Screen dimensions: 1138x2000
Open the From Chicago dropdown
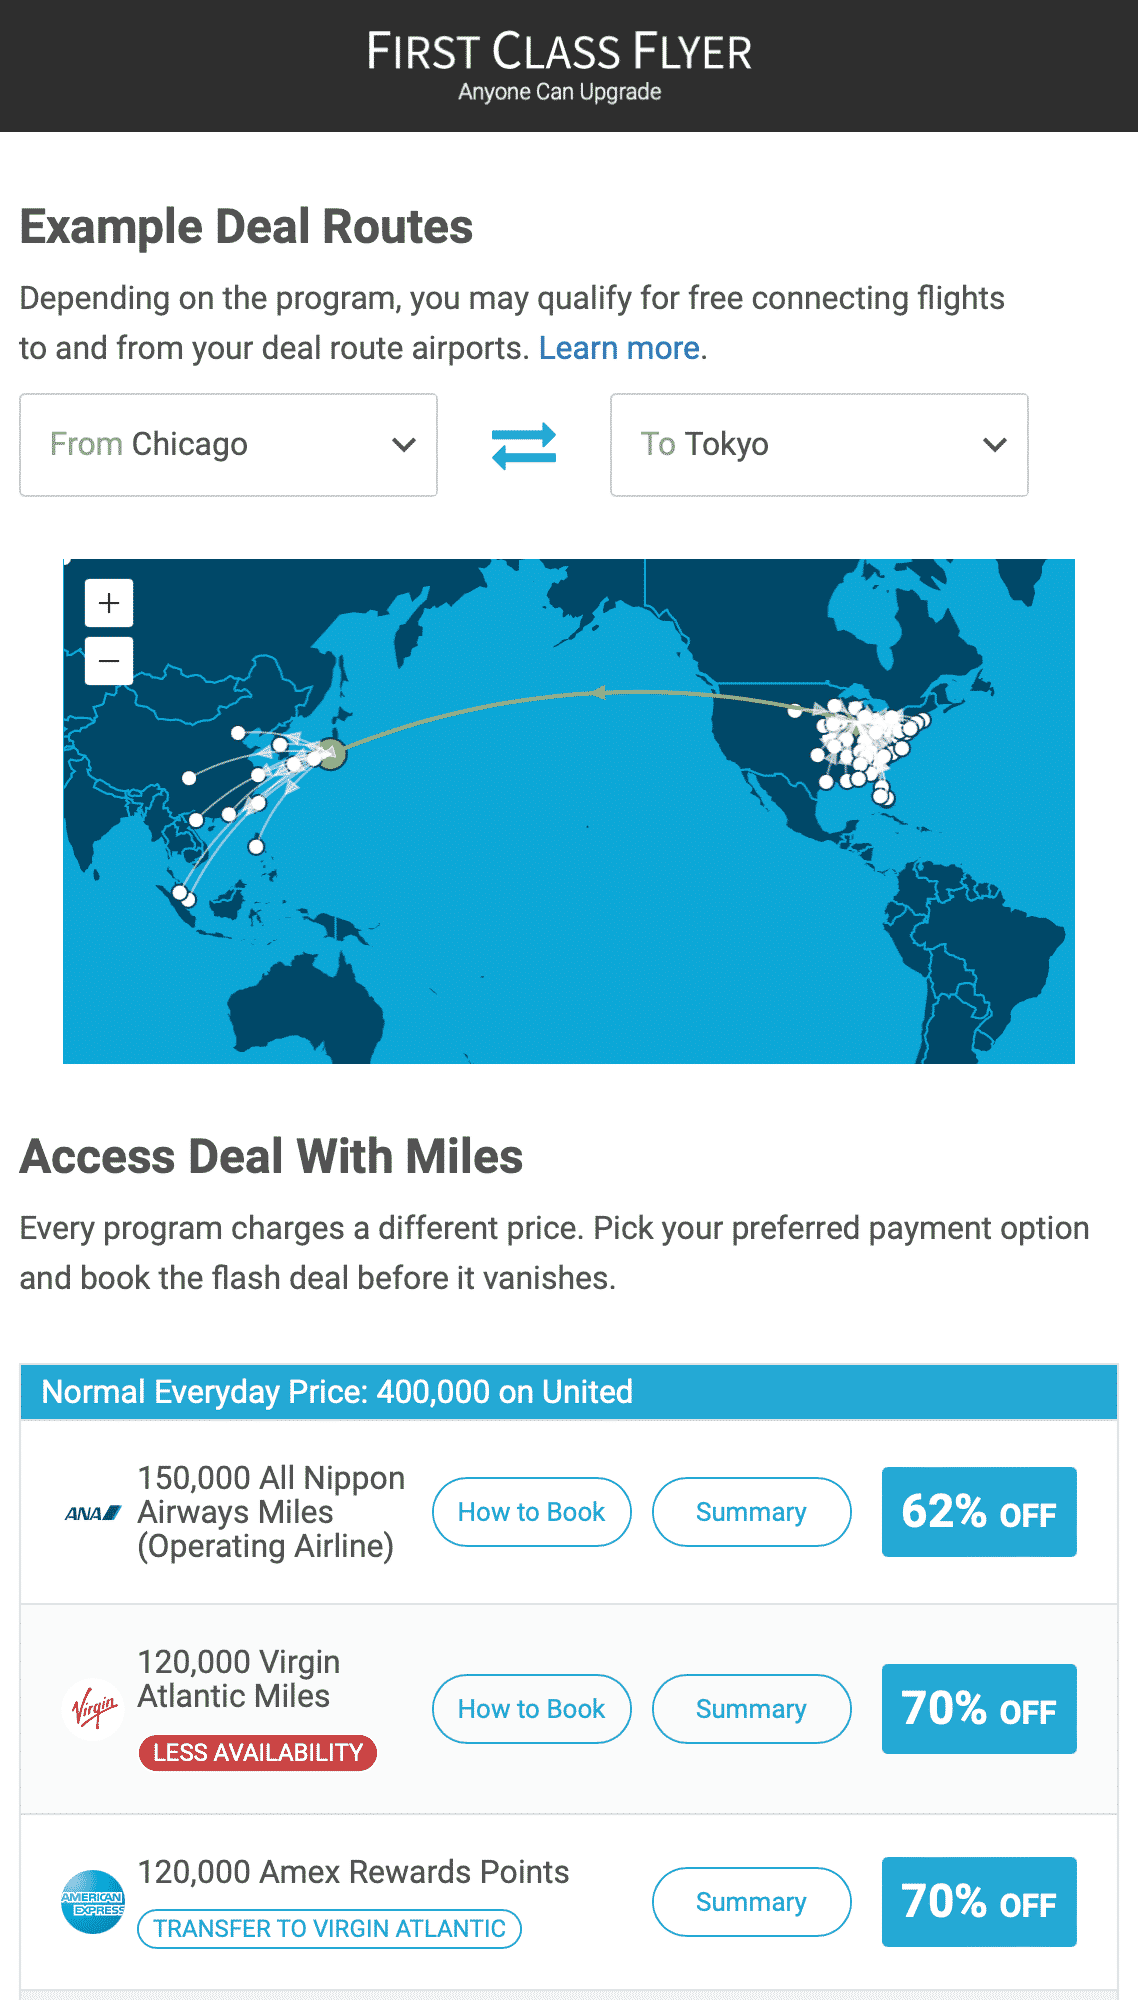click(x=228, y=445)
